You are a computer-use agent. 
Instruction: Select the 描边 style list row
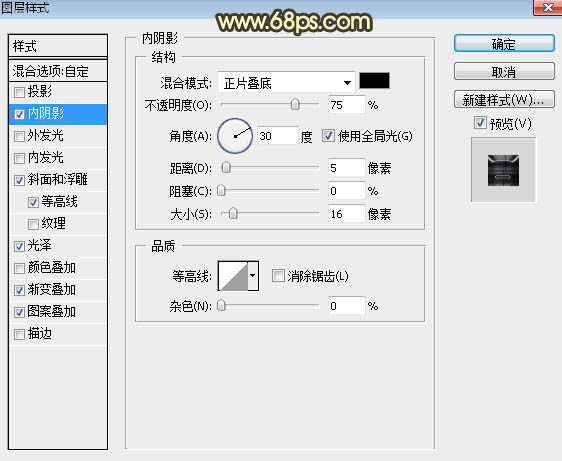58,334
